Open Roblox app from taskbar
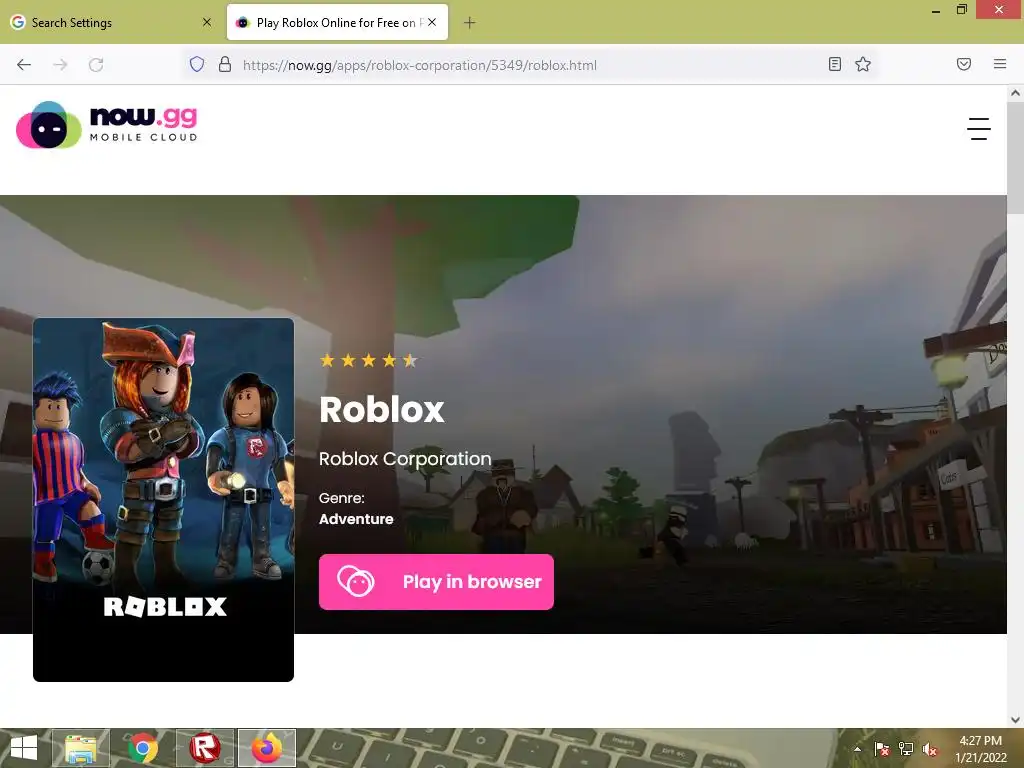Screen dimensions: 1024x768 click(204, 748)
